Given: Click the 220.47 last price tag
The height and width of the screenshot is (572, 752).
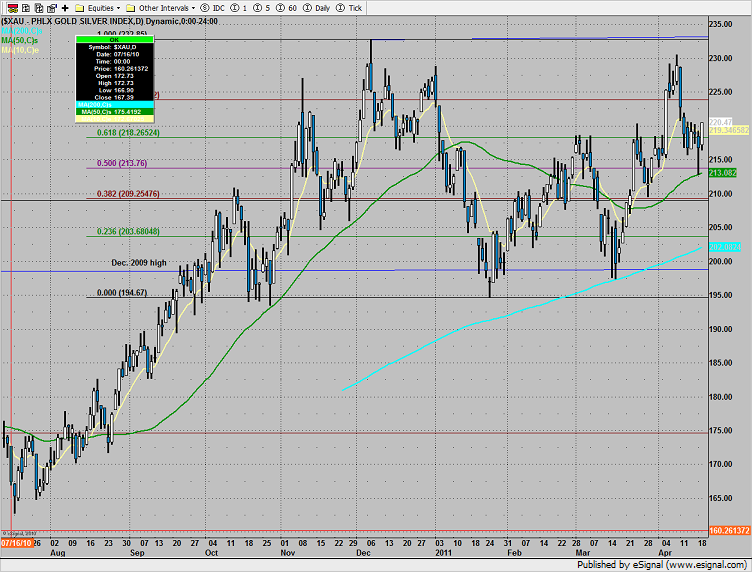Looking at the screenshot, I should pos(721,123).
